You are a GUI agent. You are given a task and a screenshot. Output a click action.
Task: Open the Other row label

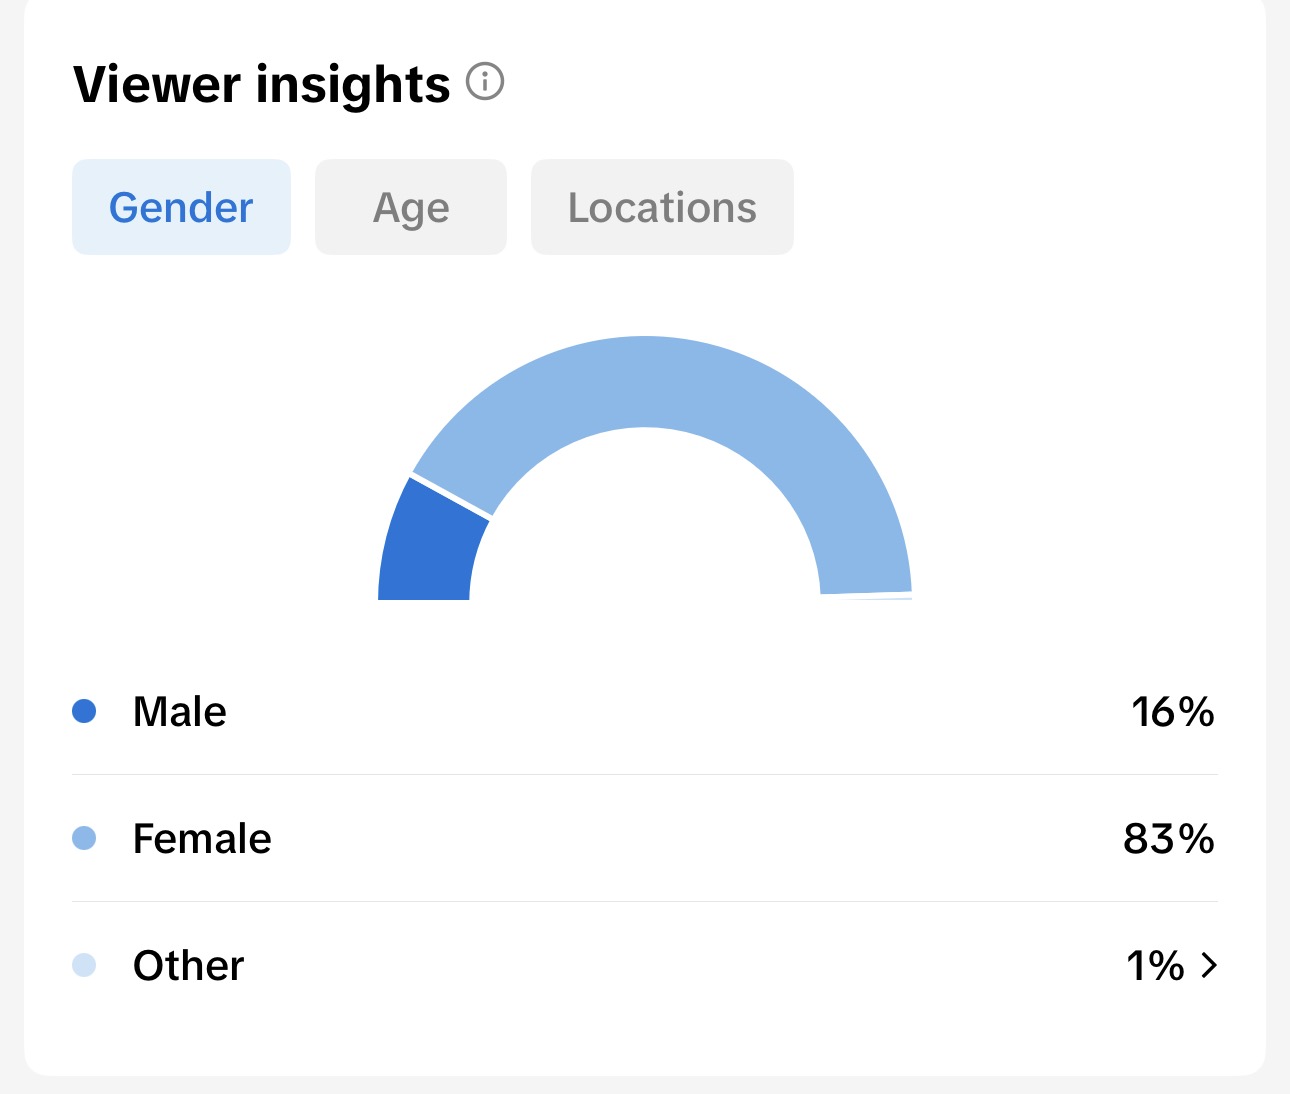pyautogui.click(x=189, y=966)
